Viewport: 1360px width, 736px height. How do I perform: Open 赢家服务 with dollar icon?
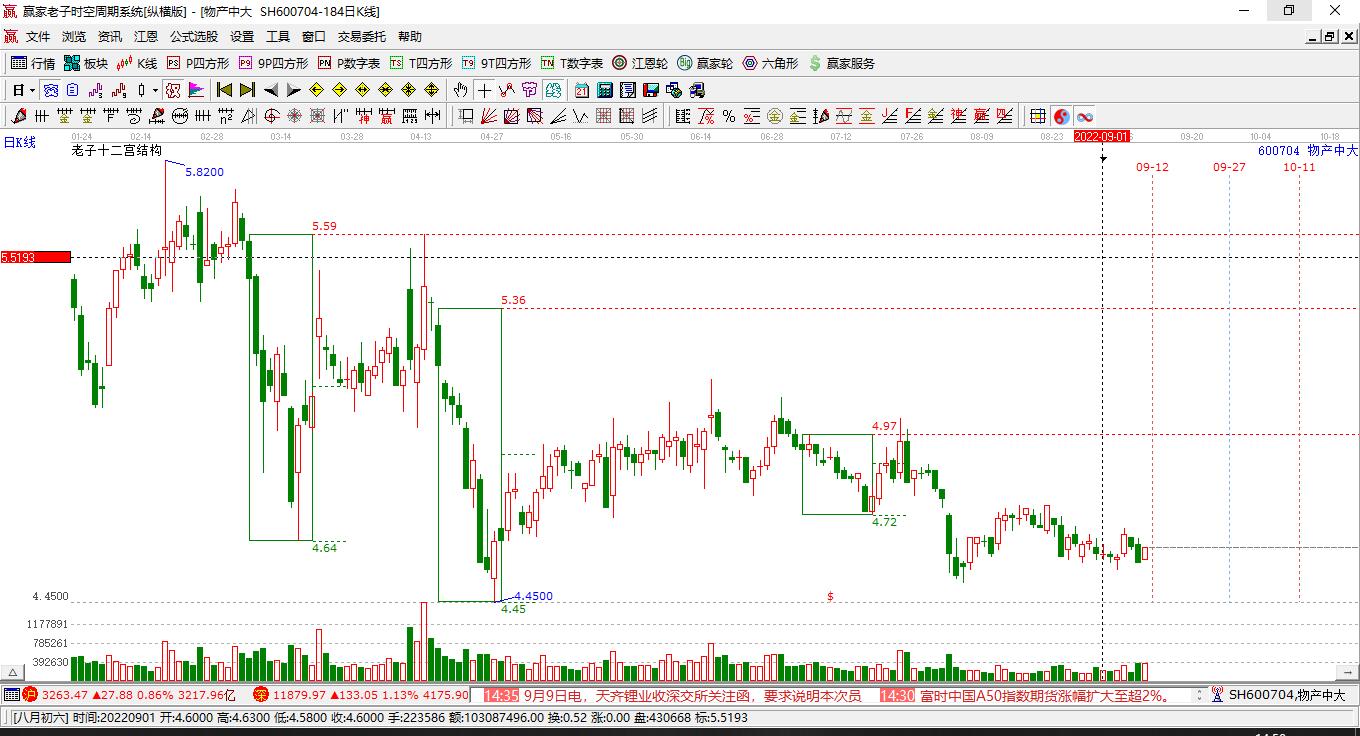coord(842,63)
